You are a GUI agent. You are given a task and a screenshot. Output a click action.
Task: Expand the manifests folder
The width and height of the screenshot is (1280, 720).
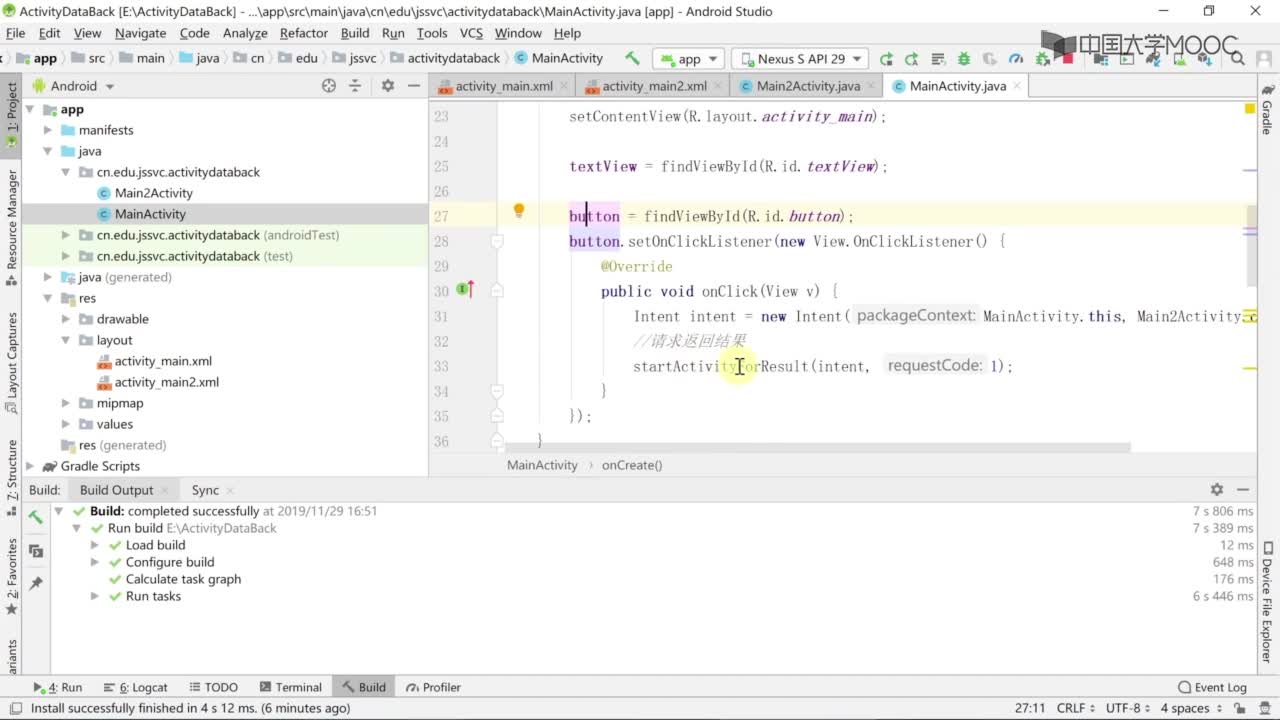[x=48, y=130]
